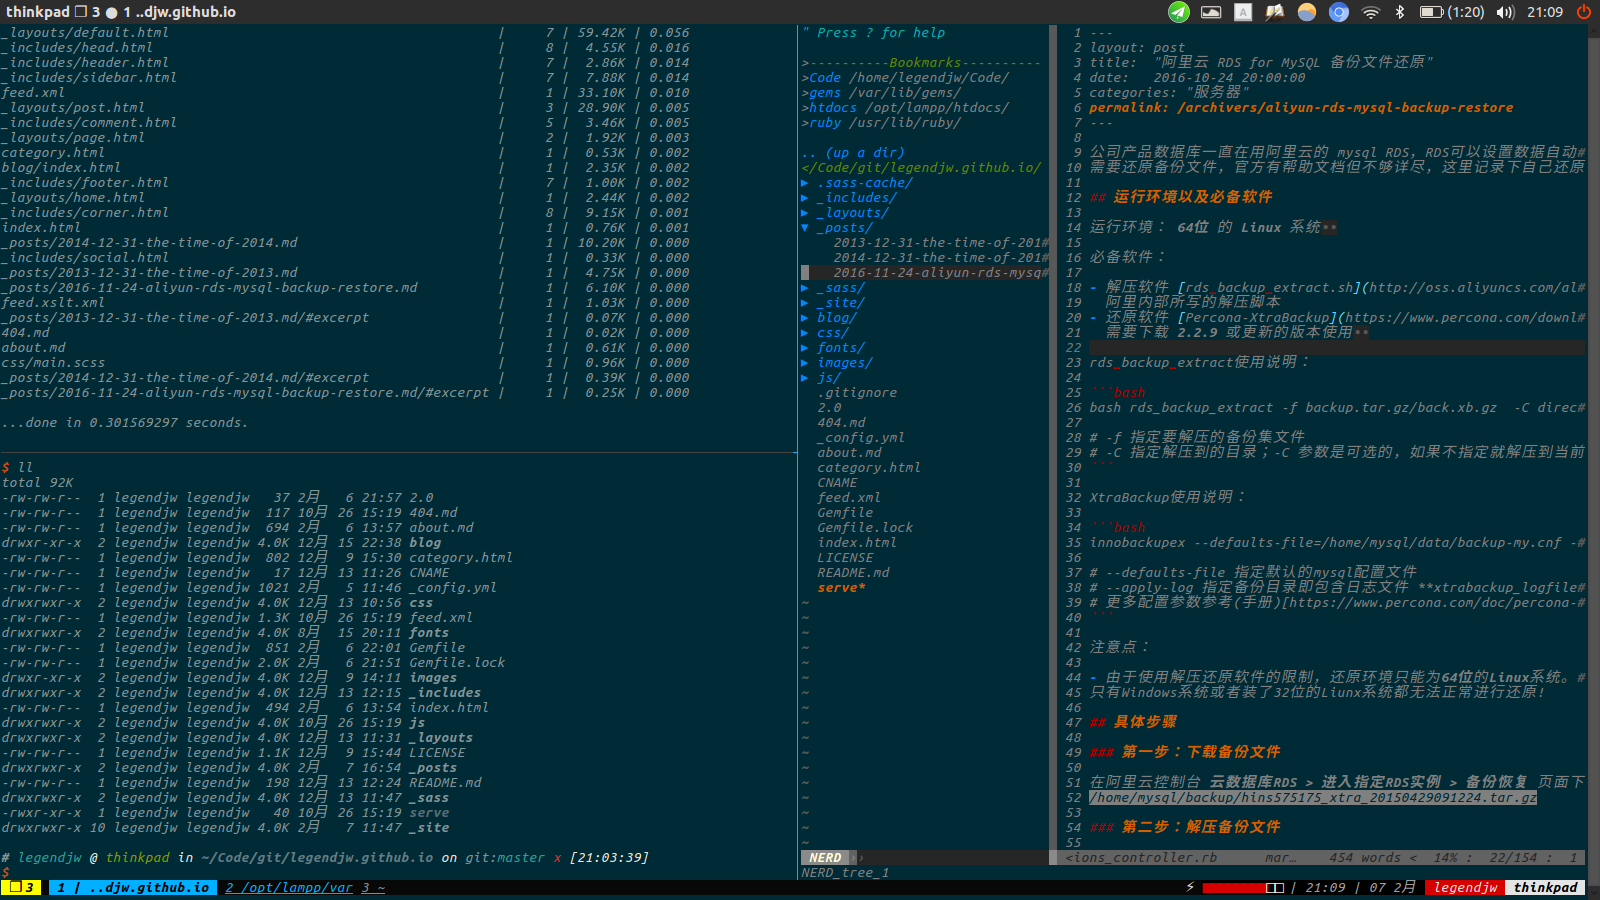Viewport: 1600px width, 900px height.
Task: Open the Chromium tray icon
Action: [x=1339, y=12]
